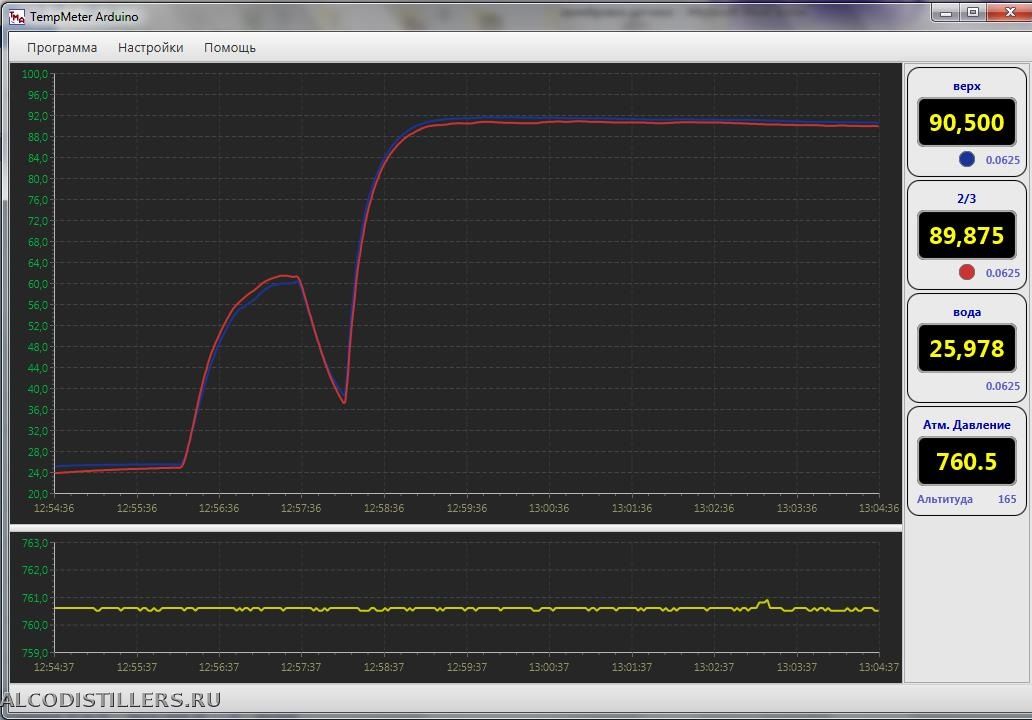Click the 12:59:36 time axis label
Screen dimensions: 1032x720
click(x=467, y=508)
